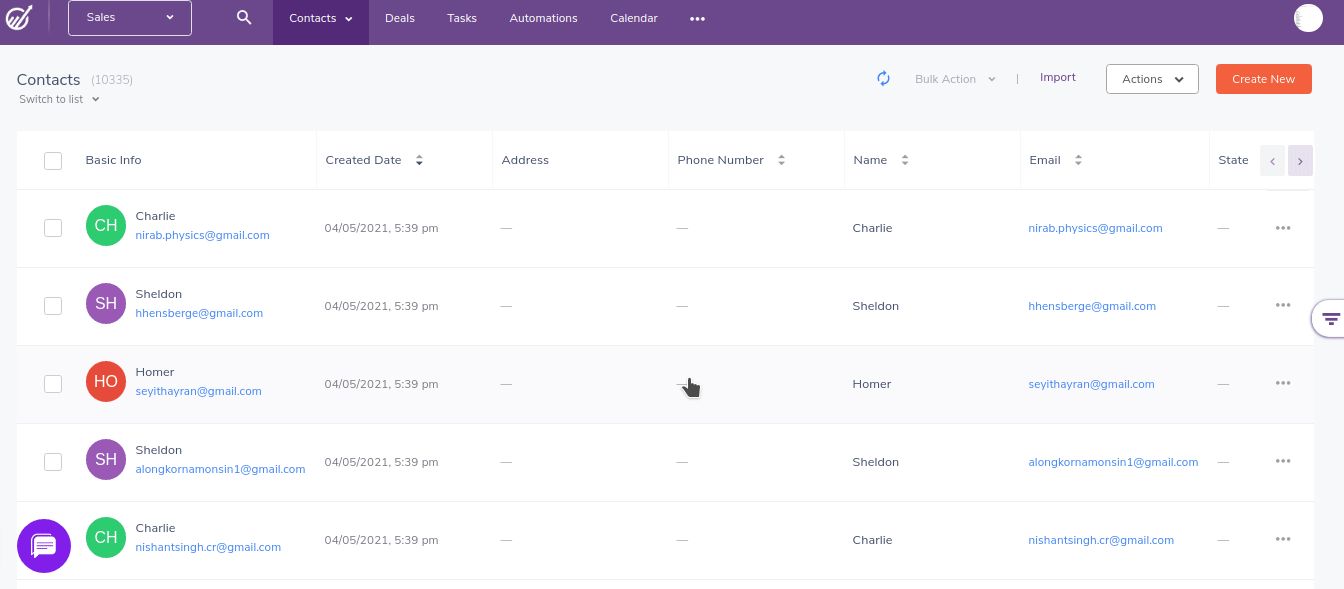1344x589 pixels.
Task: Open the Actions dropdown button
Action: [x=1152, y=79]
